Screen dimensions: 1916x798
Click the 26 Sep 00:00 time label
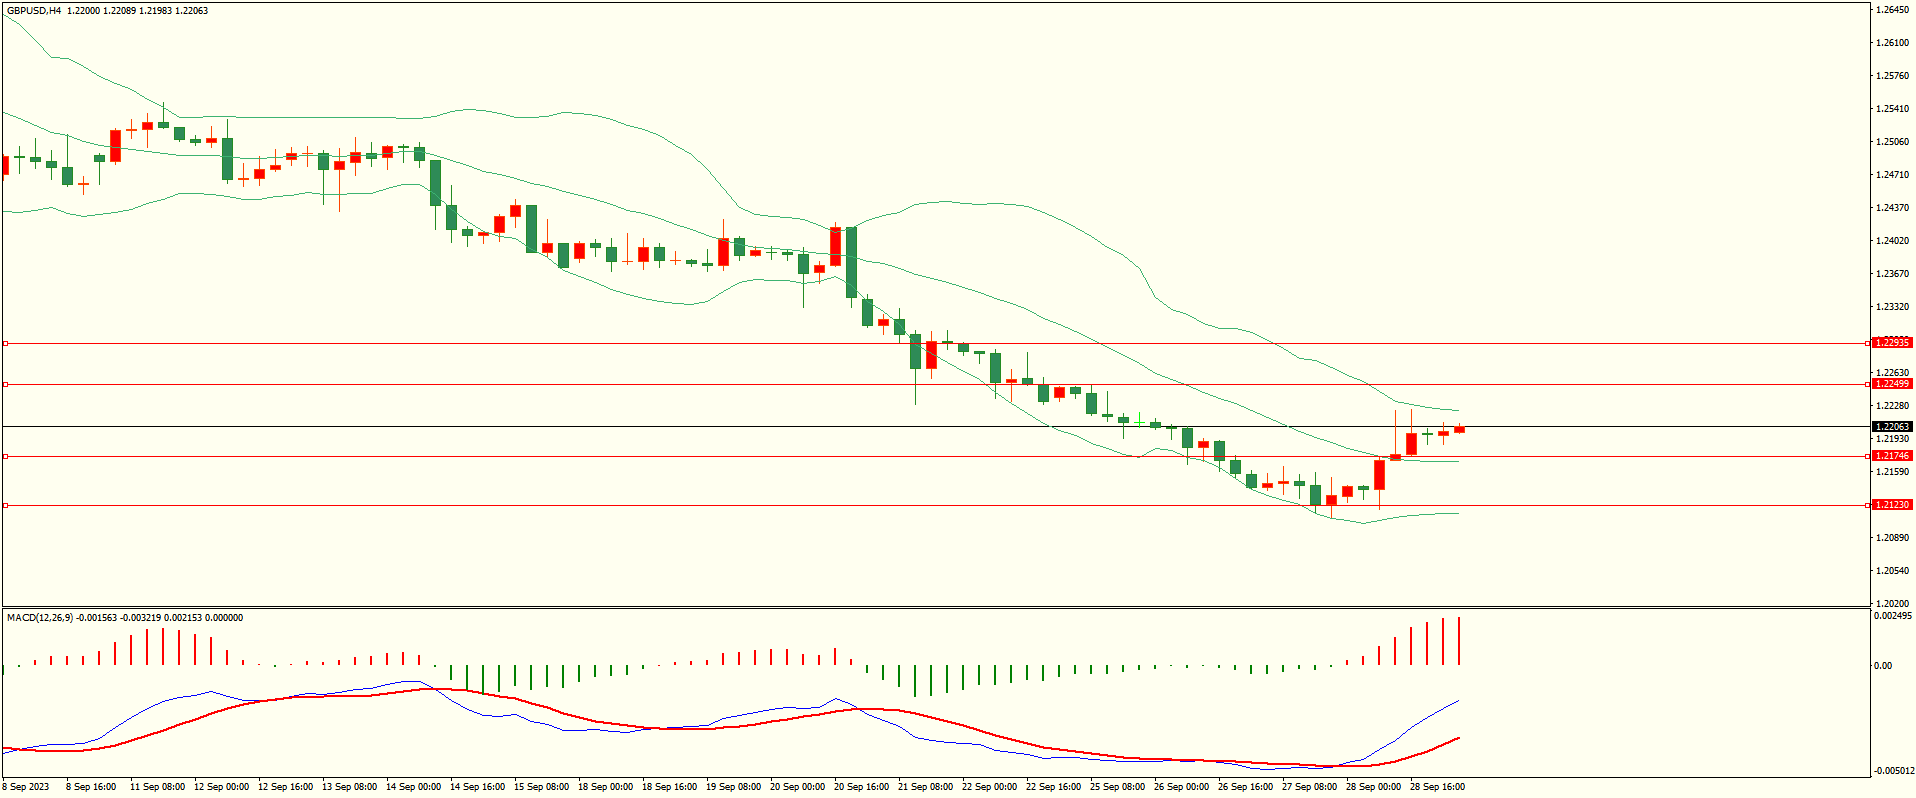(1181, 787)
